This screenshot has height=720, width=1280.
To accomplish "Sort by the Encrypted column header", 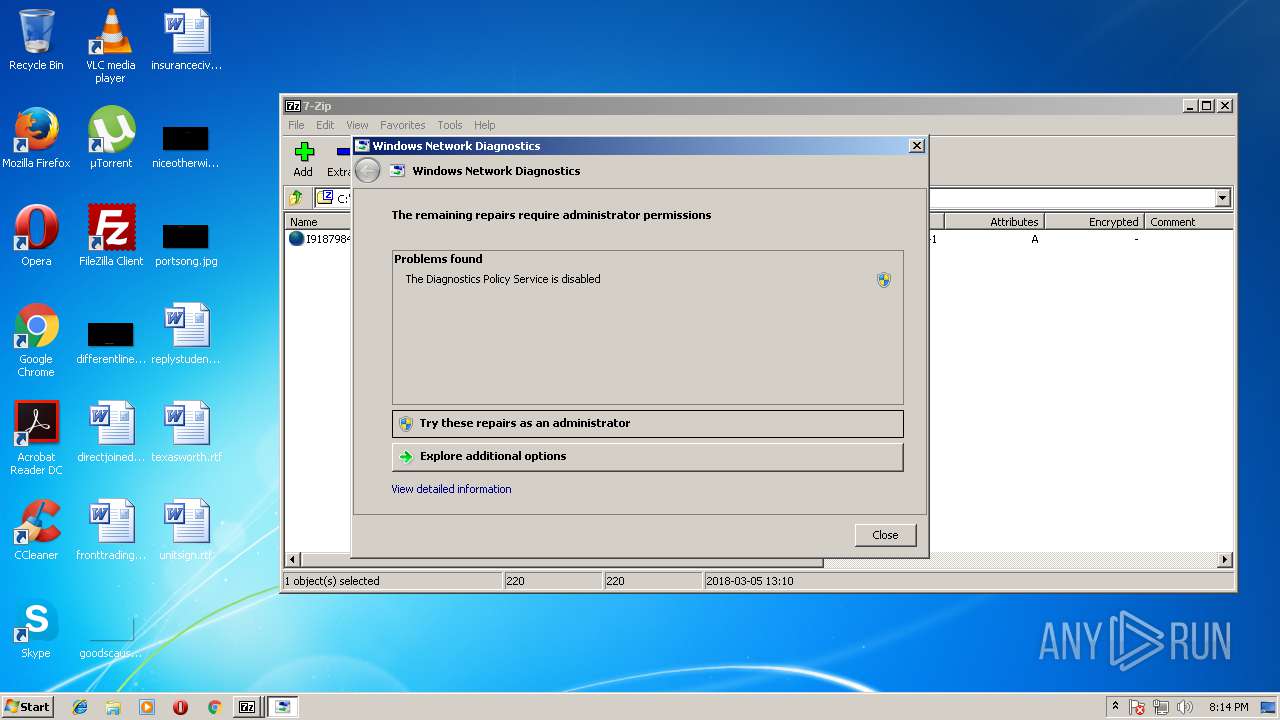I will click(1094, 222).
